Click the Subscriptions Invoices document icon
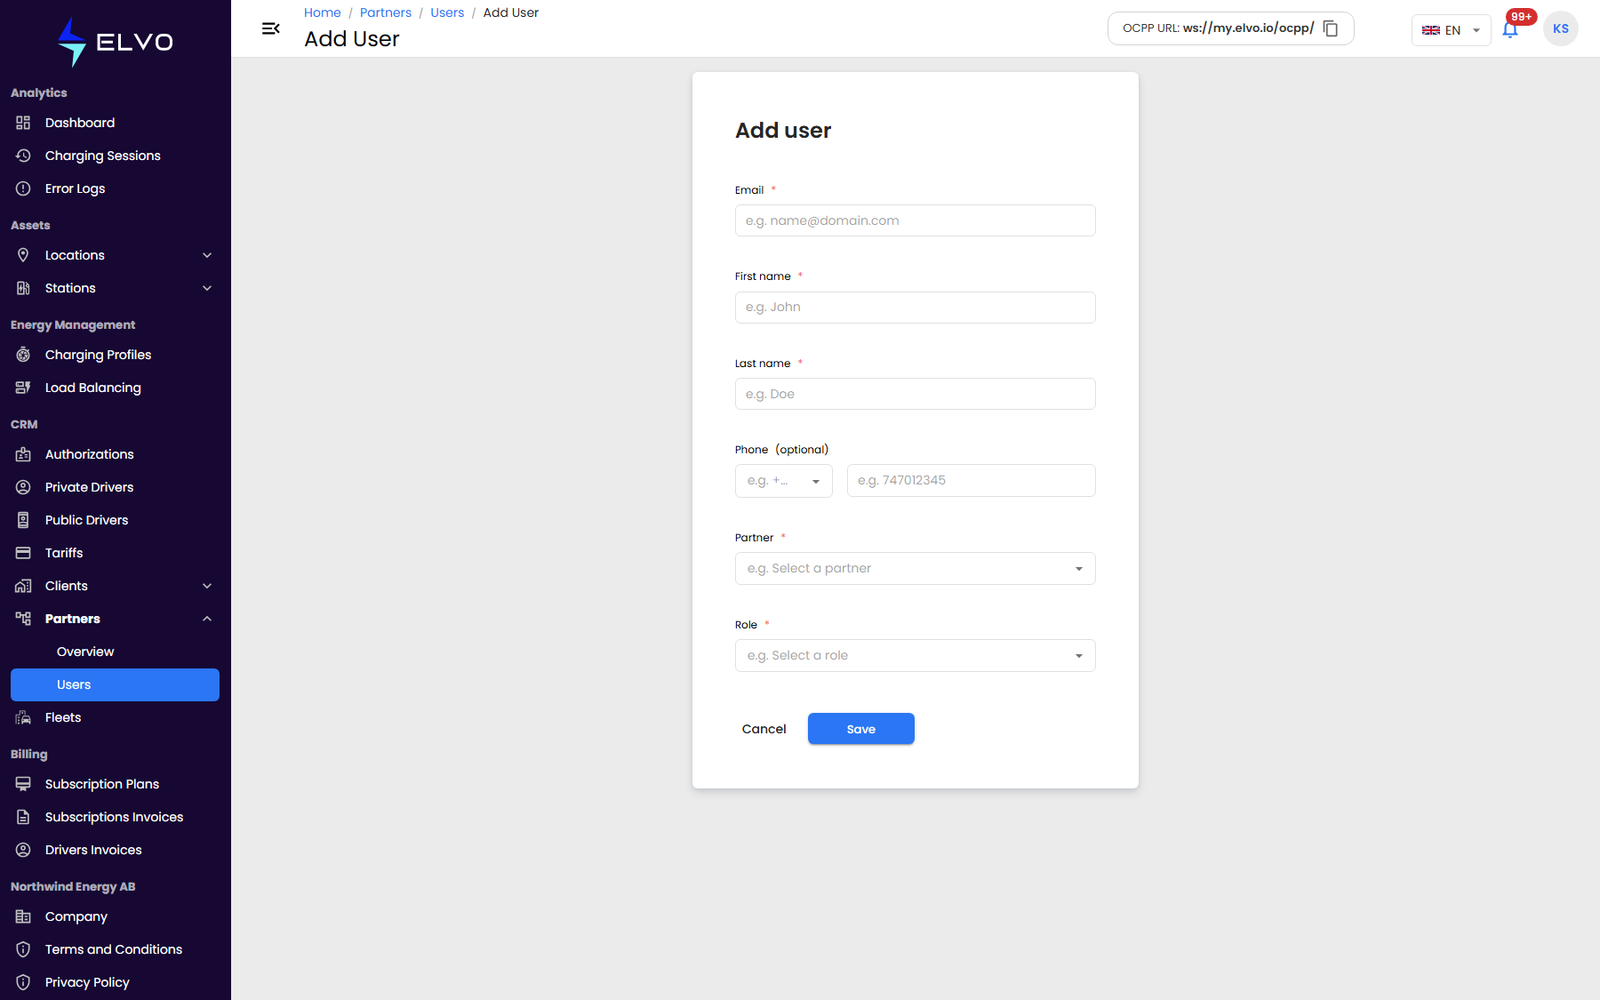Viewport: 1600px width, 1000px height. tap(23, 817)
